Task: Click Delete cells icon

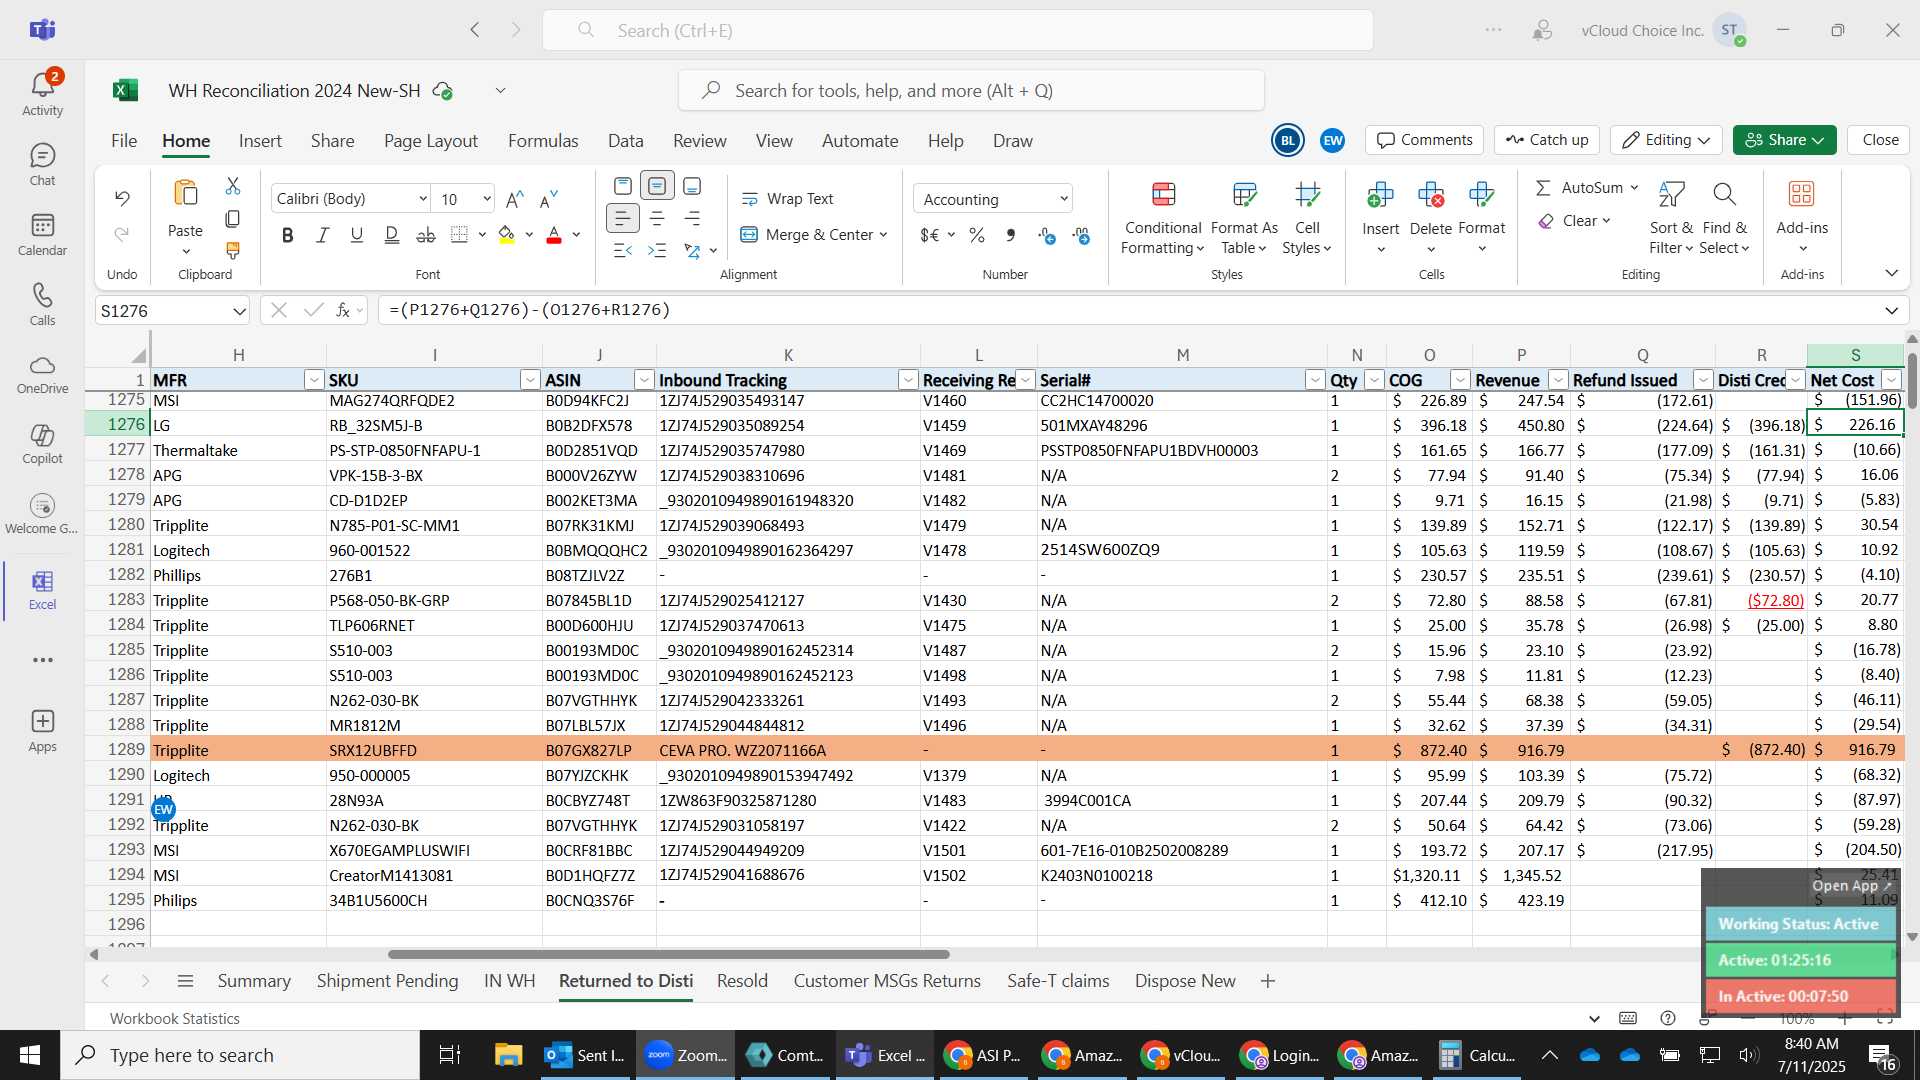Action: [1431, 194]
